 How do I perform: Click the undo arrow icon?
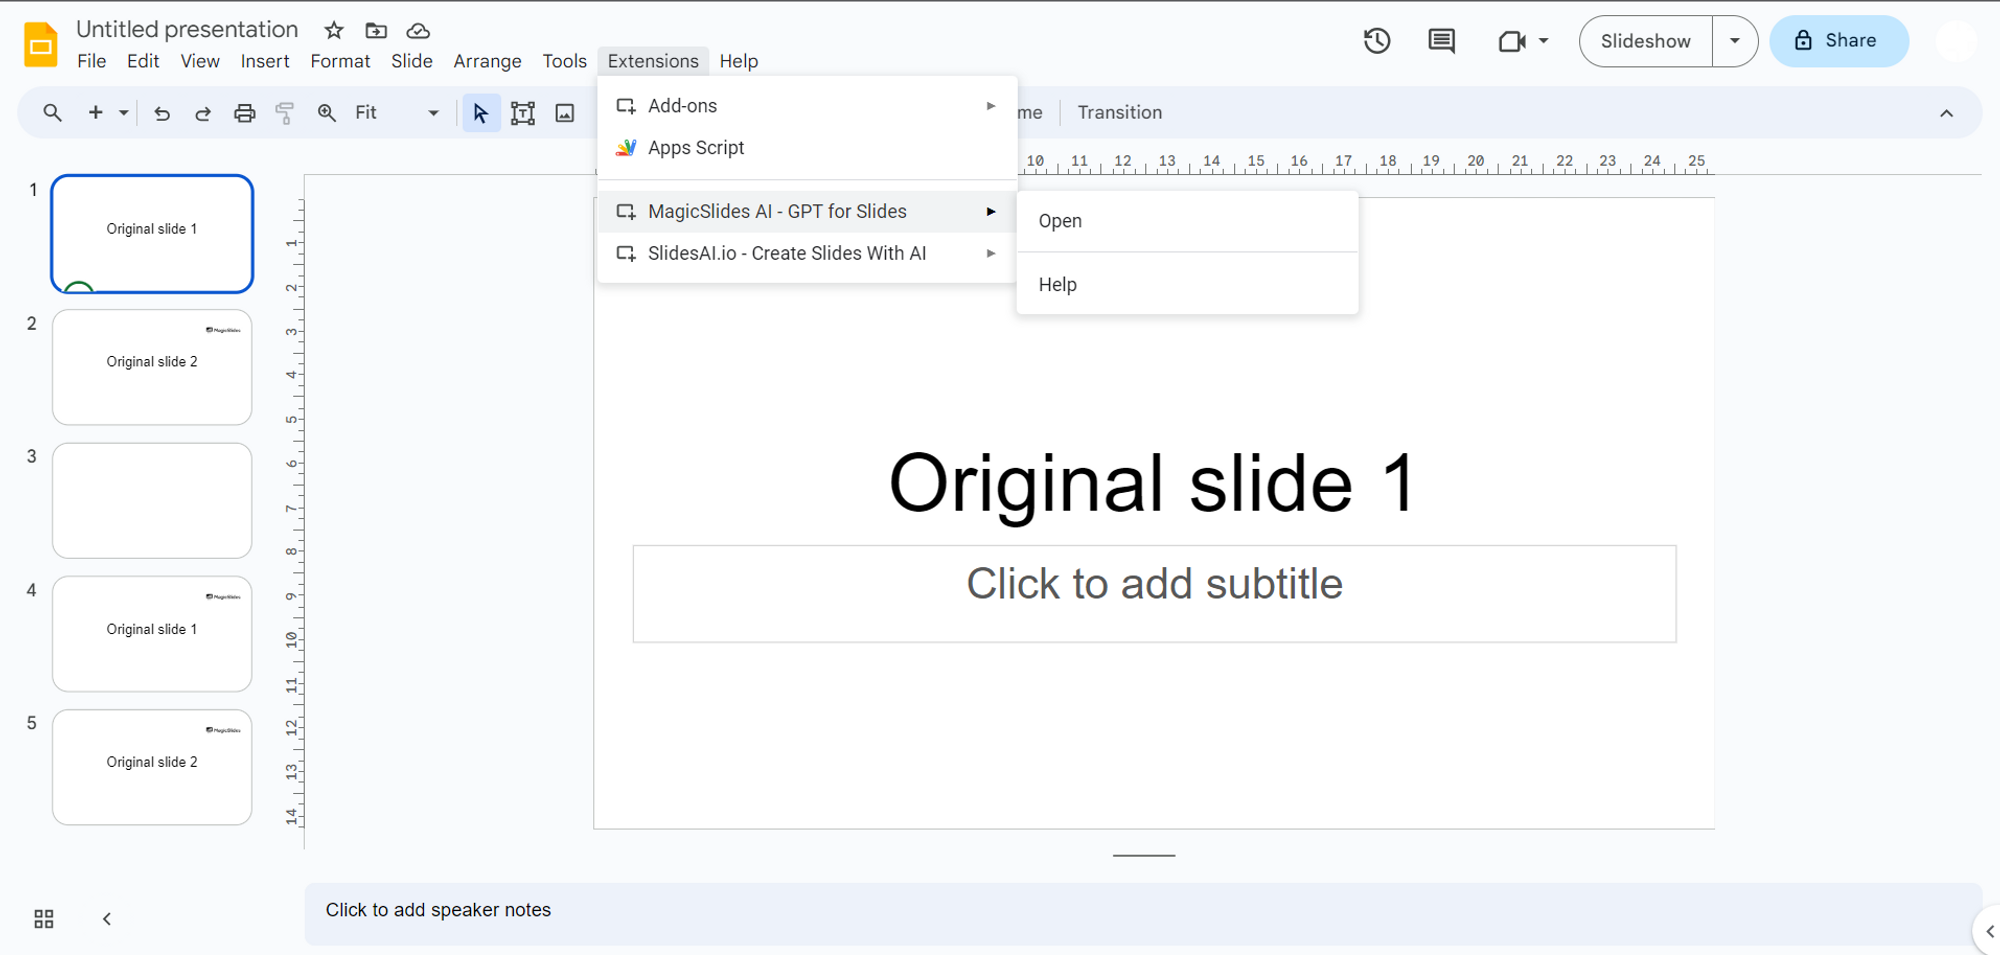[161, 113]
